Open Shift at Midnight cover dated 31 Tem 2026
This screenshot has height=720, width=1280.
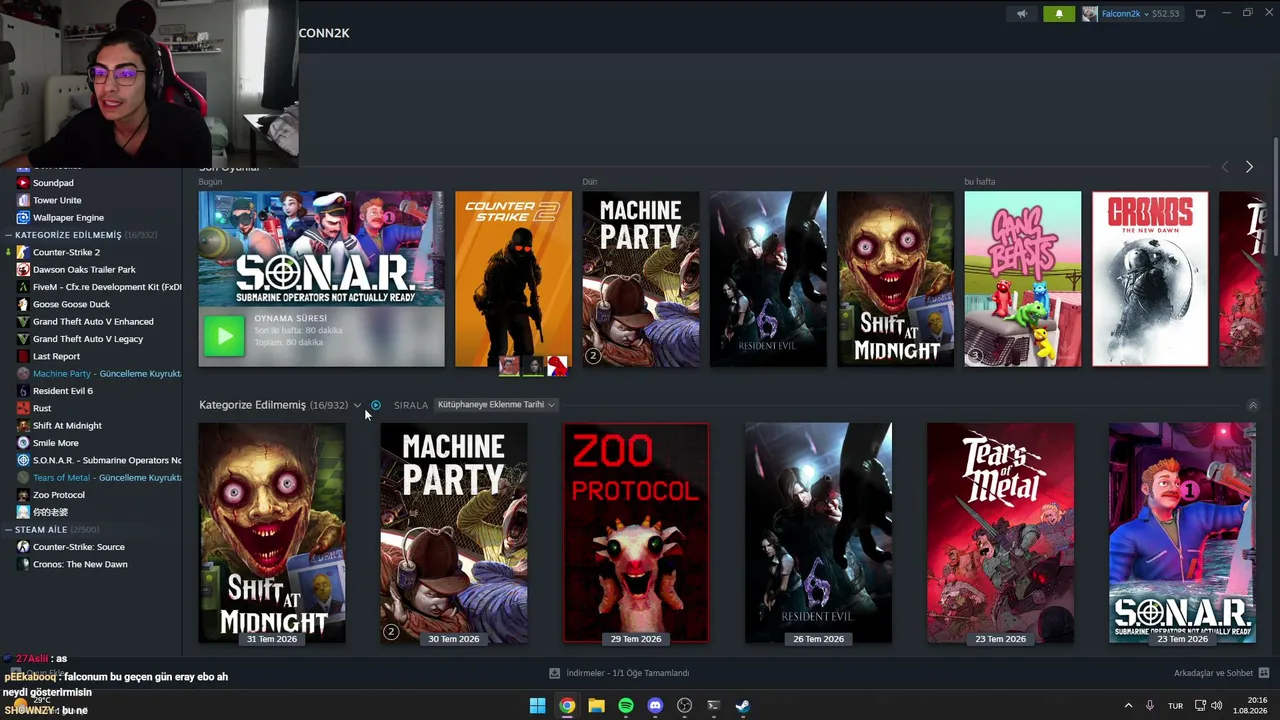tap(272, 533)
